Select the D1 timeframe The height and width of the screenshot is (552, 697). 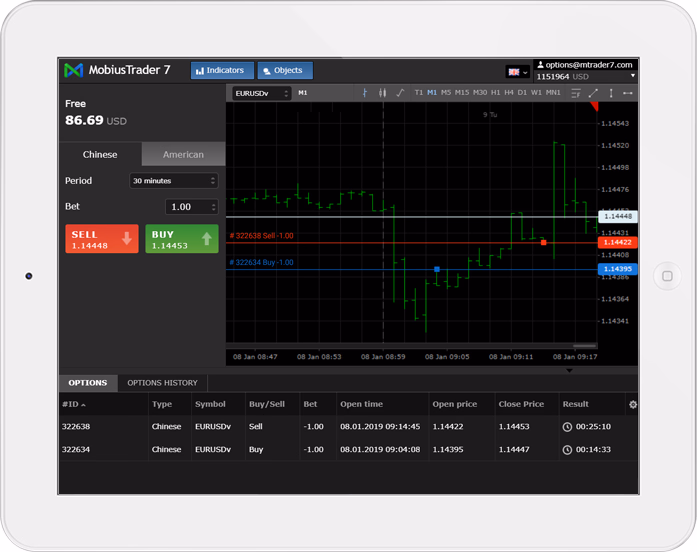(522, 92)
